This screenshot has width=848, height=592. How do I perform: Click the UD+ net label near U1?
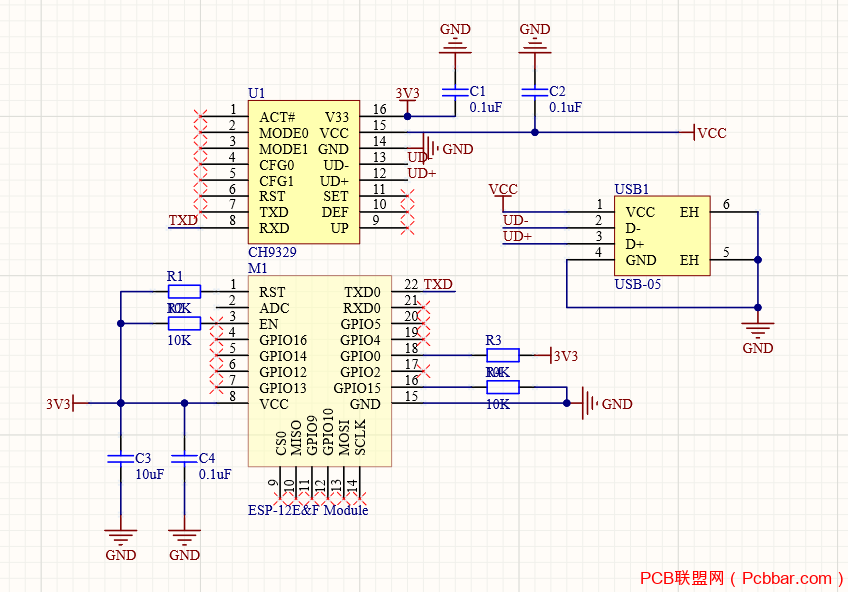(422, 174)
